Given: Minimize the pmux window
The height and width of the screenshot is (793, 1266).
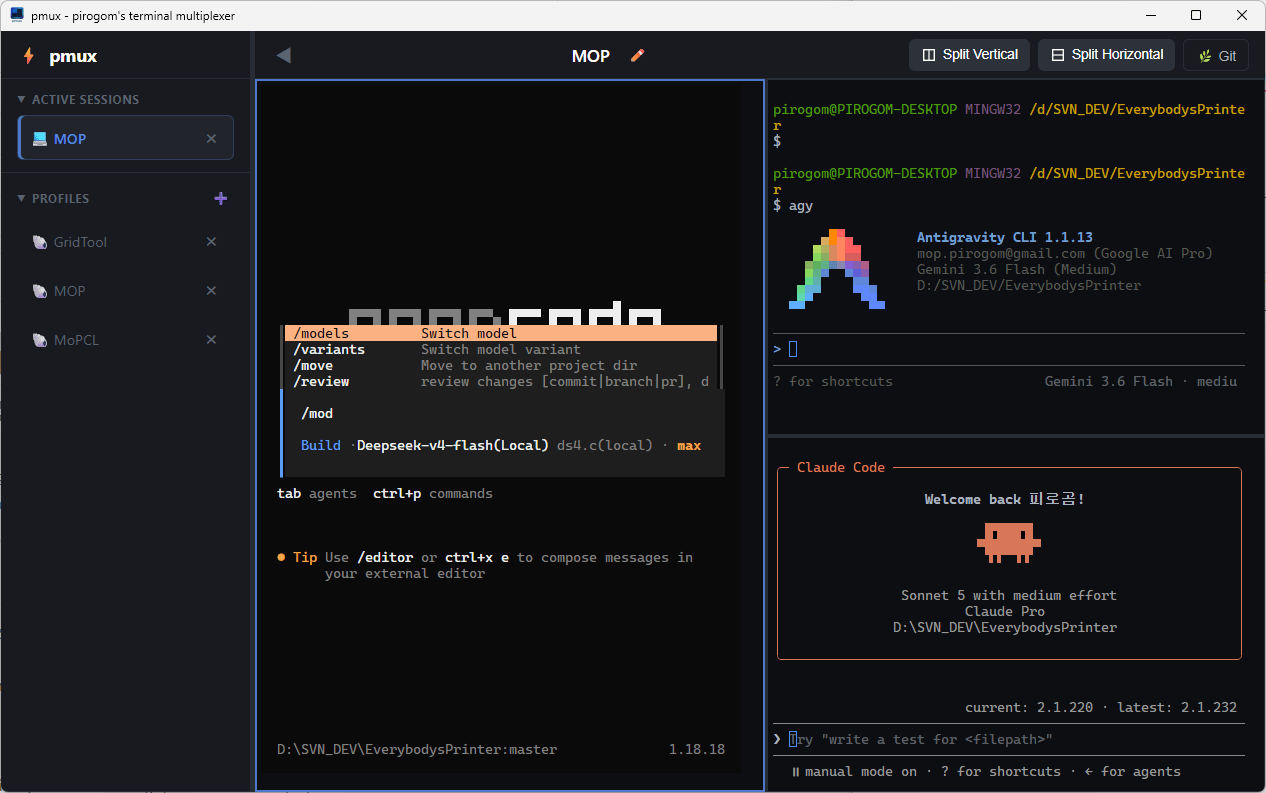Looking at the screenshot, I should pyautogui.click(x=1150, y=15).
